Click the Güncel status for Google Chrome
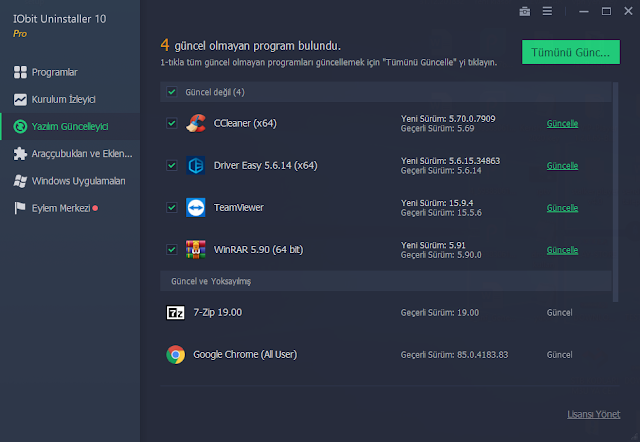The width and height of the screenshot is (640, 442). (559, 355)
